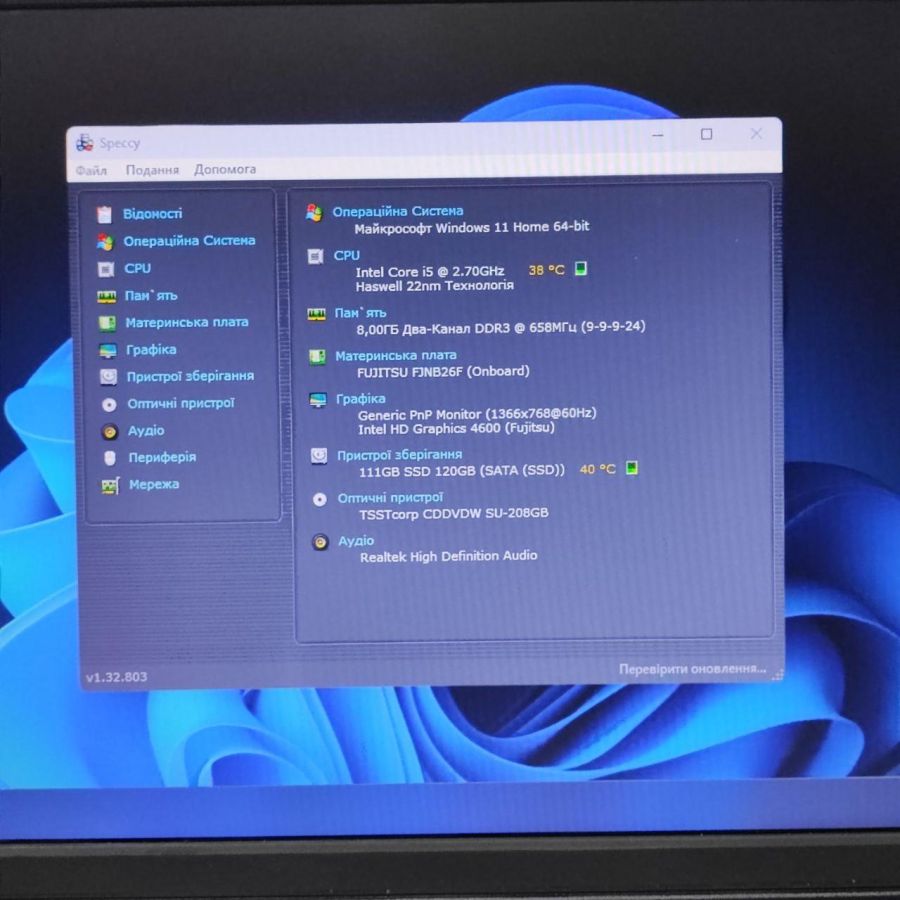This screenshot has height=900, width=900.
Task: Click Пристрої зберігання heading link in summary
Action: click(399, 455)
